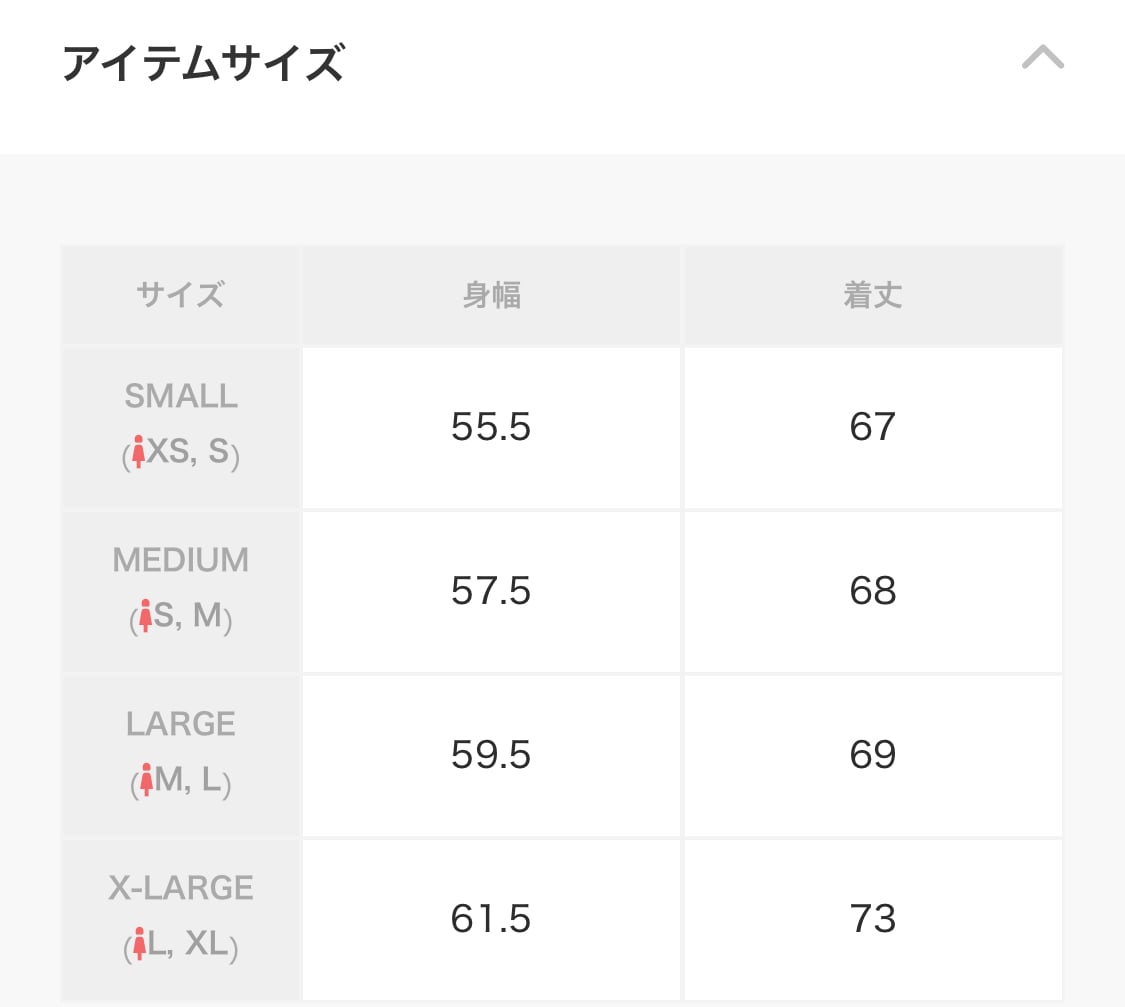Screen dimensions: 1125x1007
Task: Click the 67 length cell
Action: point(873,427)
